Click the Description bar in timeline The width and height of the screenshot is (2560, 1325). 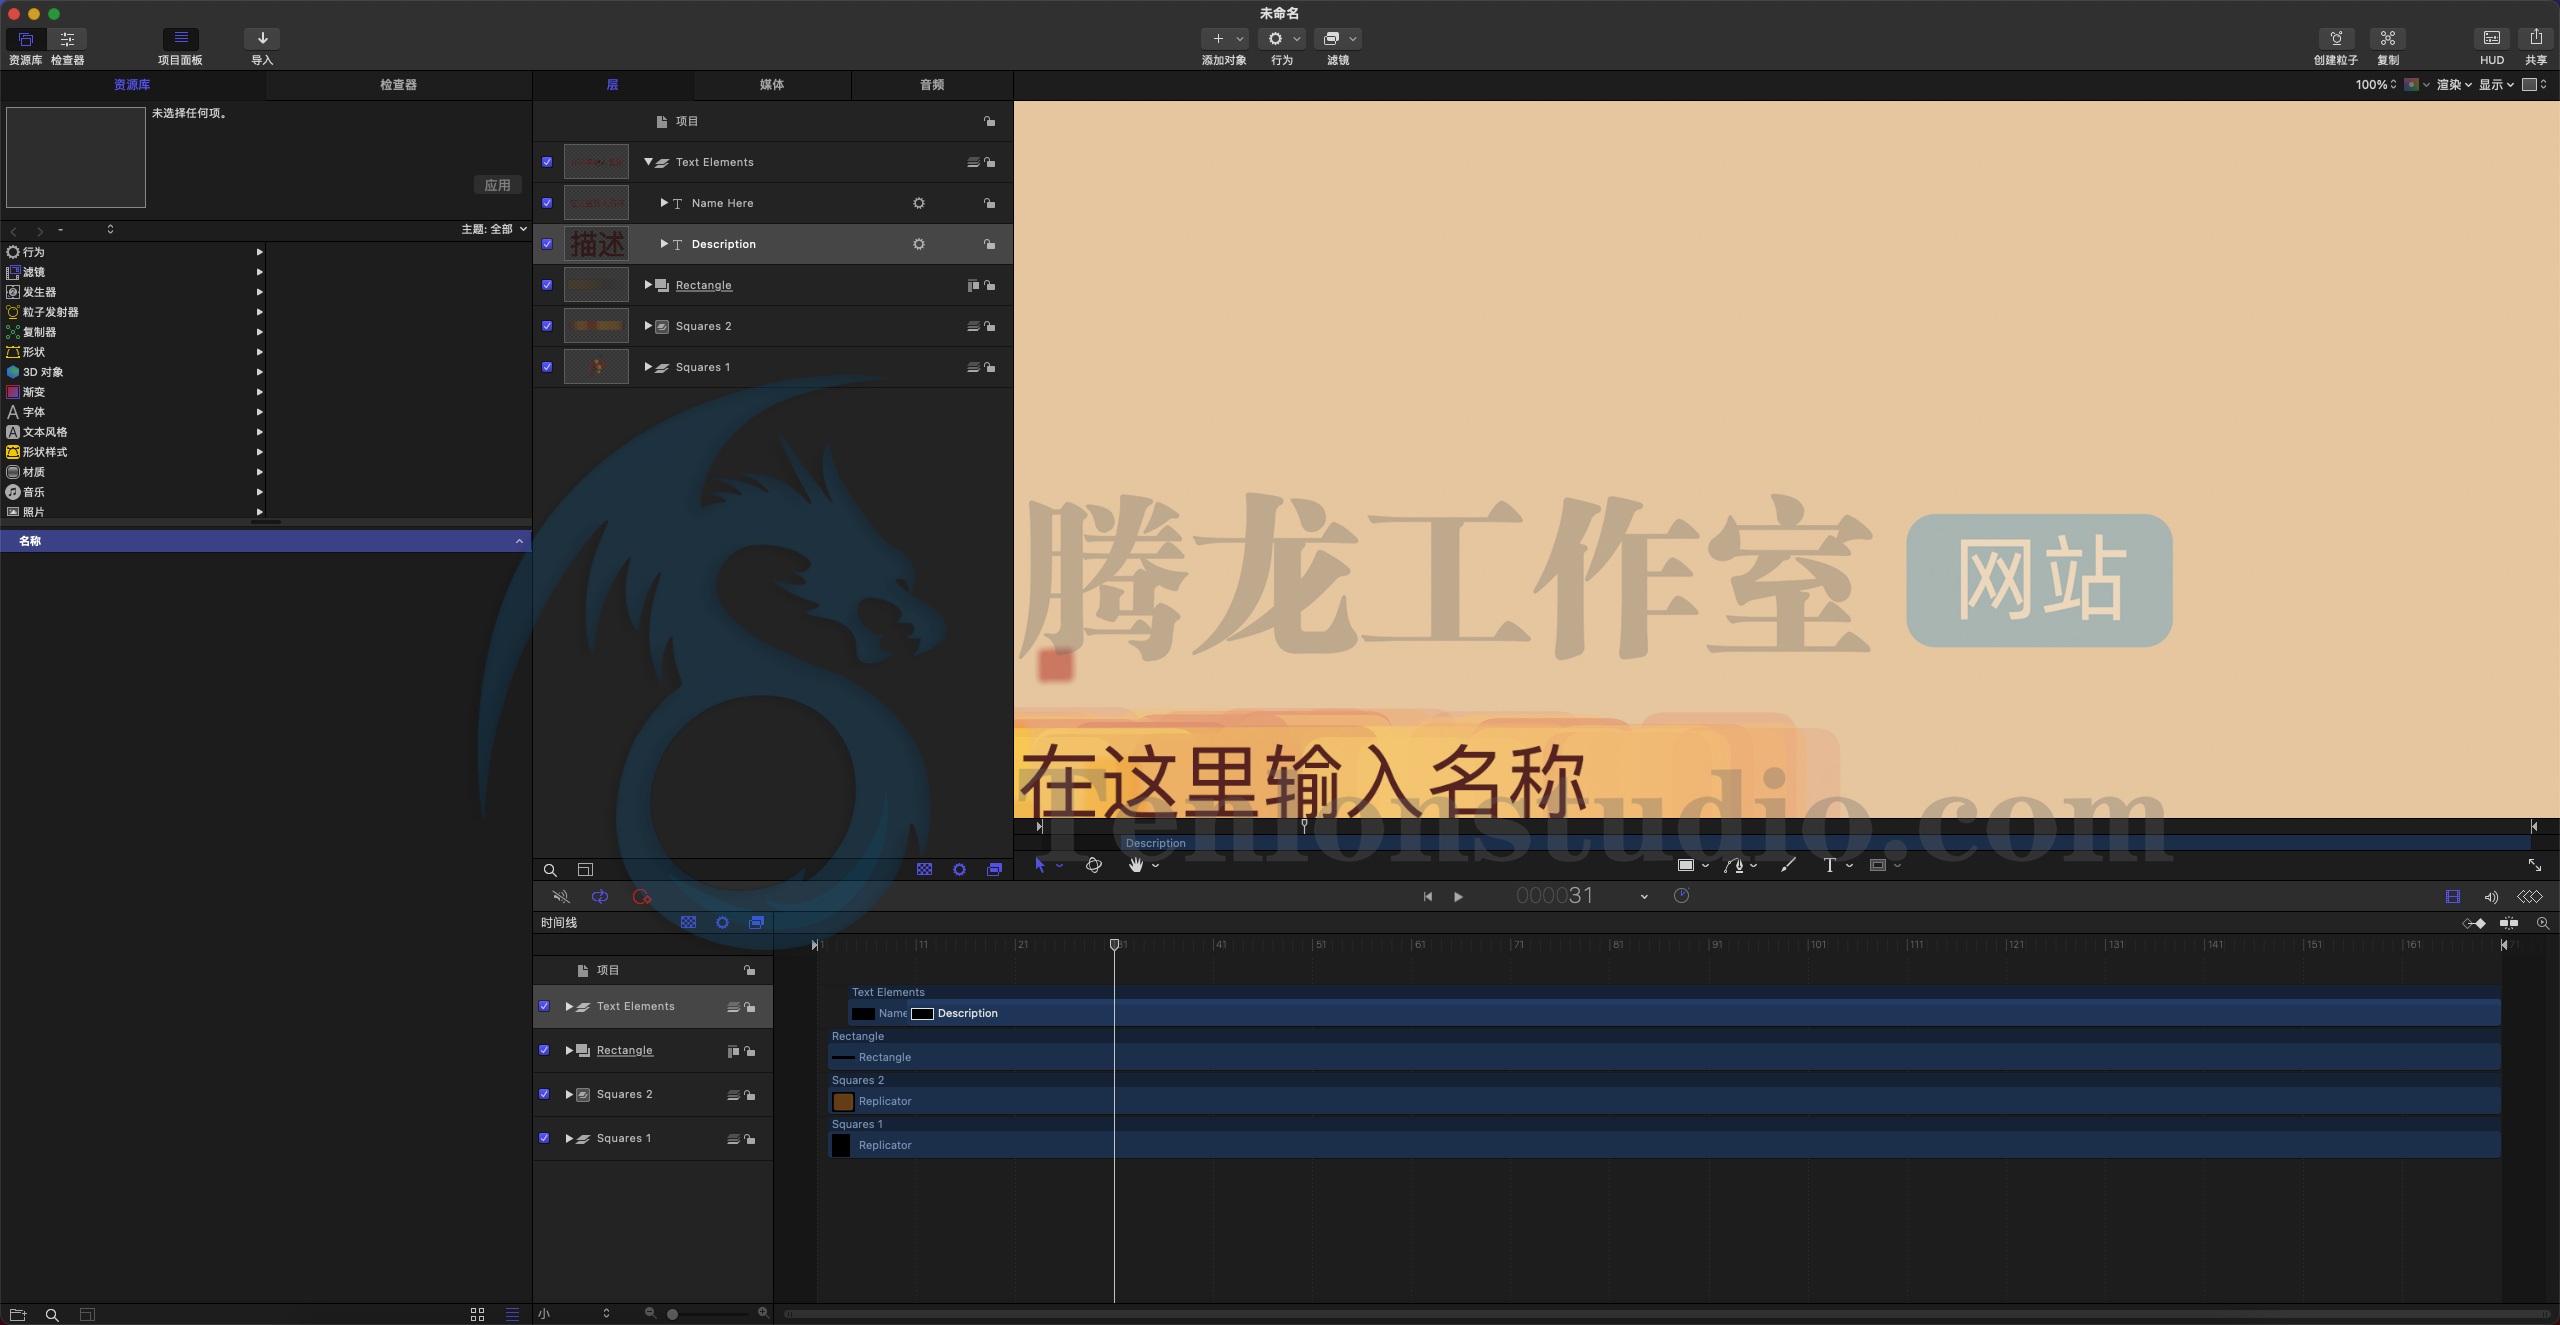1705,1013
